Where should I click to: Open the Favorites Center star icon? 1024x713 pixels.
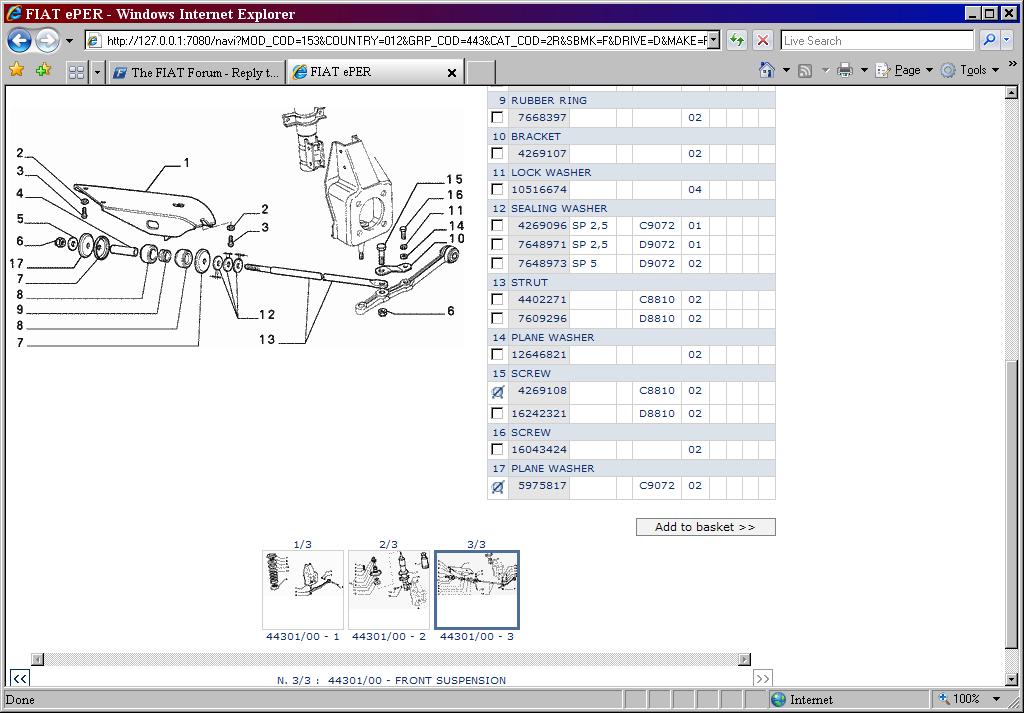(16, 69)
